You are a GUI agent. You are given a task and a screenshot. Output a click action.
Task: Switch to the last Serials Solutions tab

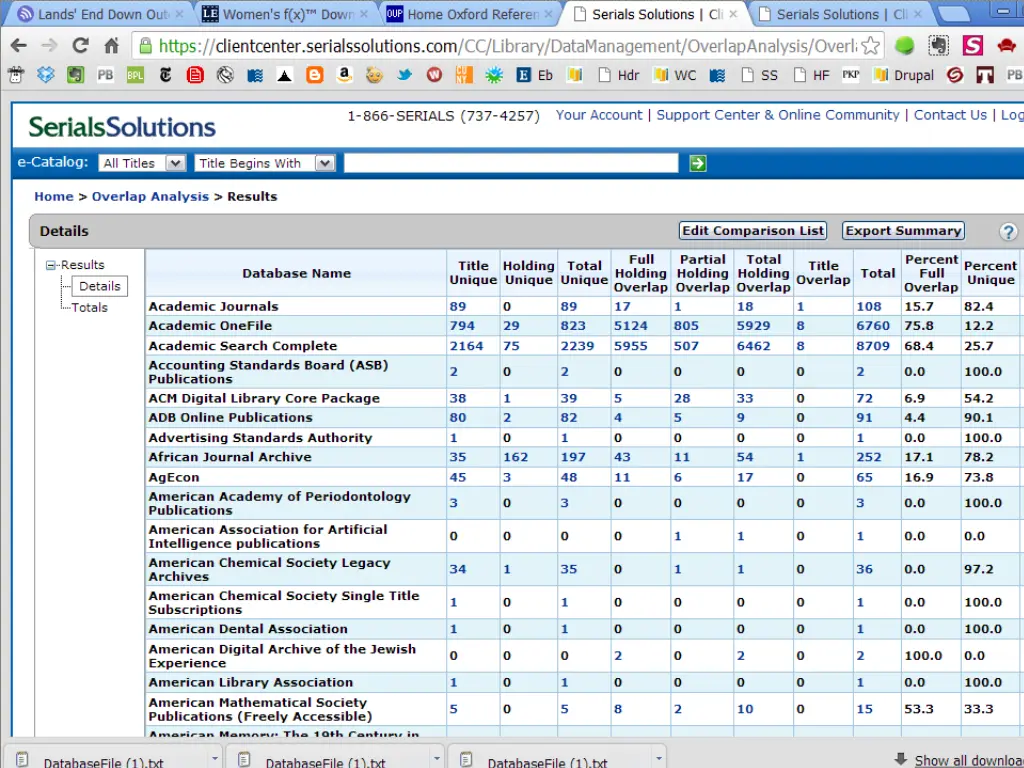pyautogui.click(x=839, y=14)
